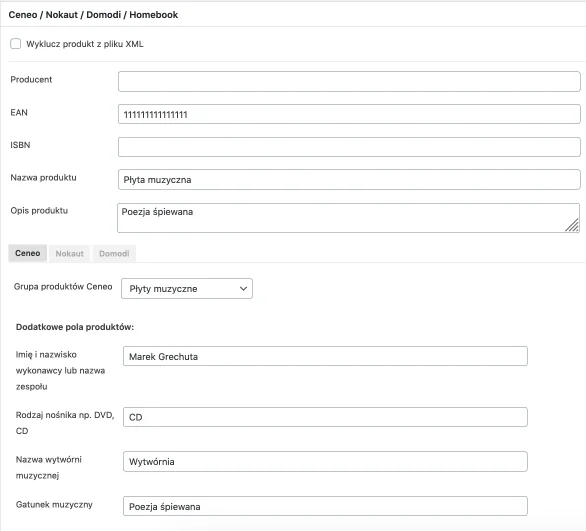Click the Rodzaj nośnika field
Screen dimensions: 586x531
click(325, 417)
